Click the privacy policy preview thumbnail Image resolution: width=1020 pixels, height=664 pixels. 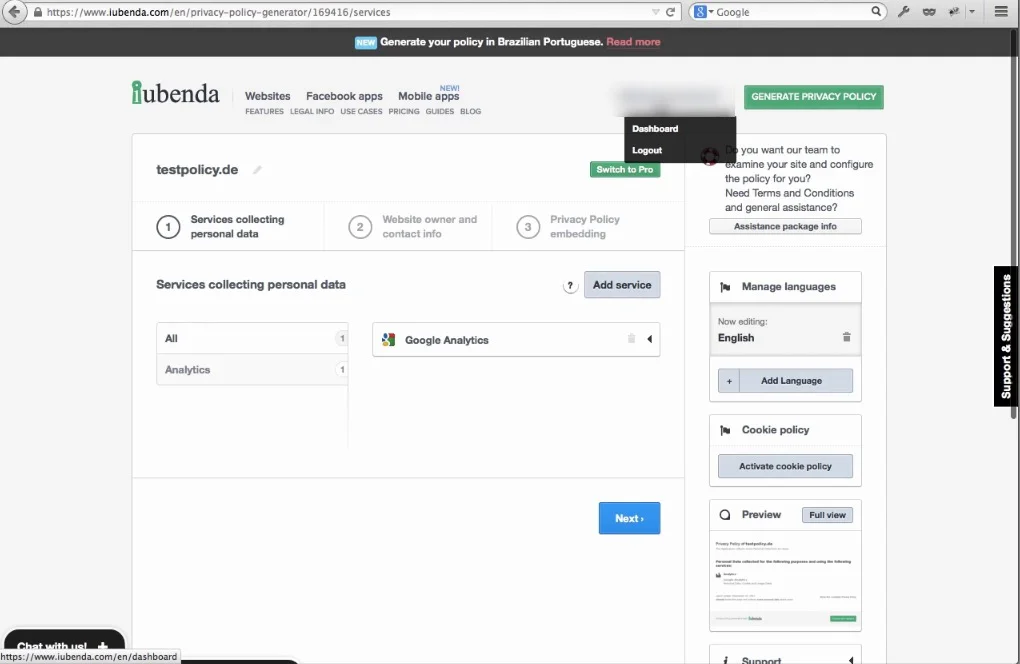(785, 579)
